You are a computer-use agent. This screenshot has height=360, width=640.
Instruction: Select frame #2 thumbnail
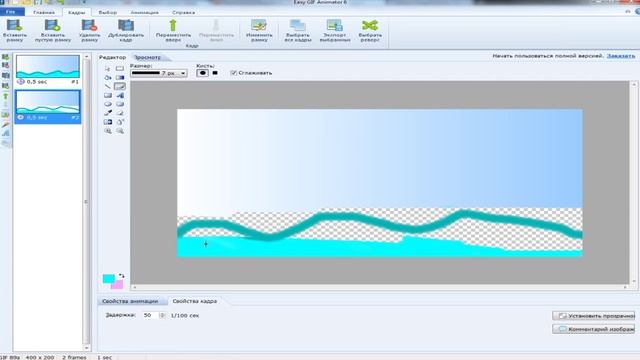(x=48, y=102)
